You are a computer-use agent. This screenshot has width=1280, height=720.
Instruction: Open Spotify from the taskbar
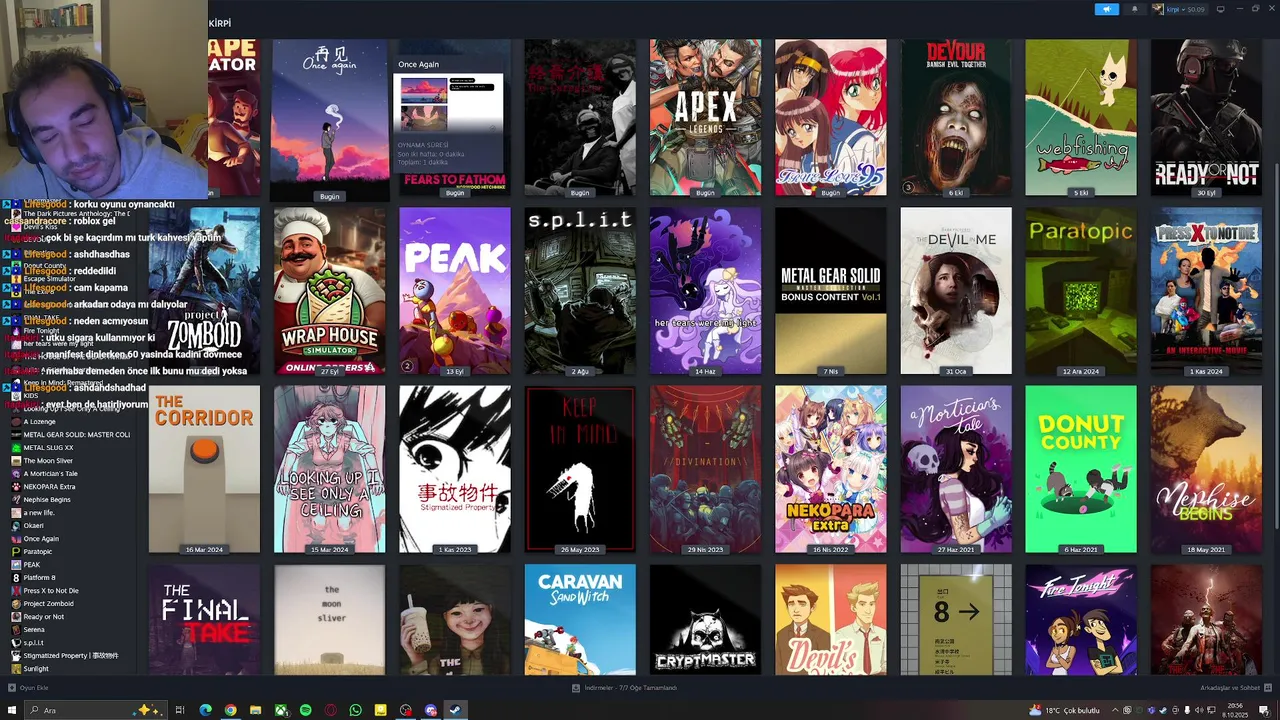pyautogui.click(x=305, y=710)
